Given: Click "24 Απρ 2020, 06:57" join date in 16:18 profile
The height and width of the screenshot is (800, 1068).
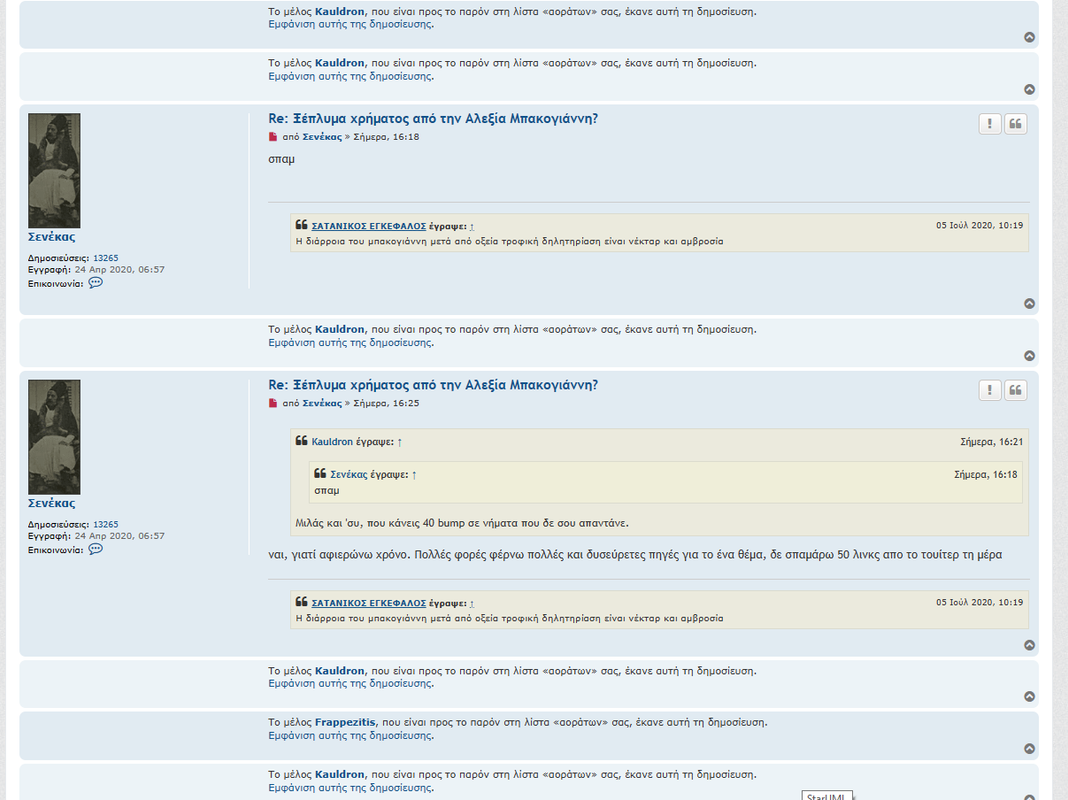Looking at the screenshot, I should point(119,270).
